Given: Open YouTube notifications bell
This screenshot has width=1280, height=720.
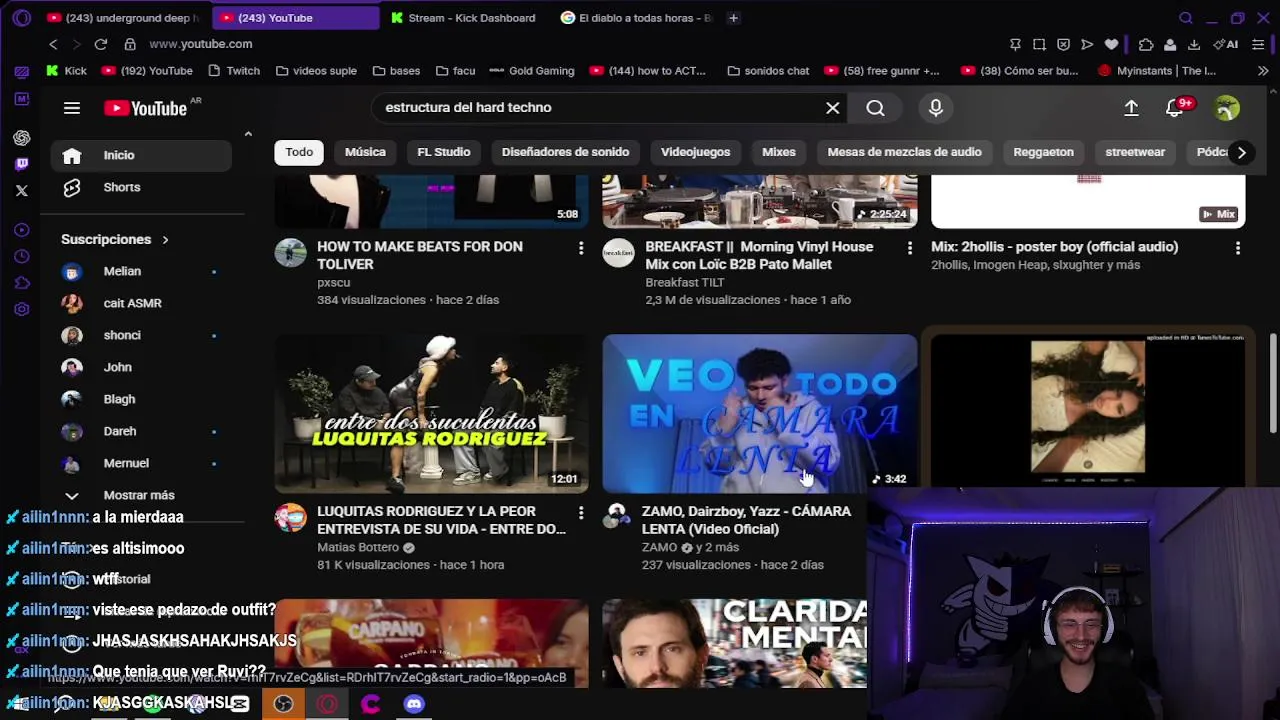Looking at the screenshot, I should click(1175, 108).
